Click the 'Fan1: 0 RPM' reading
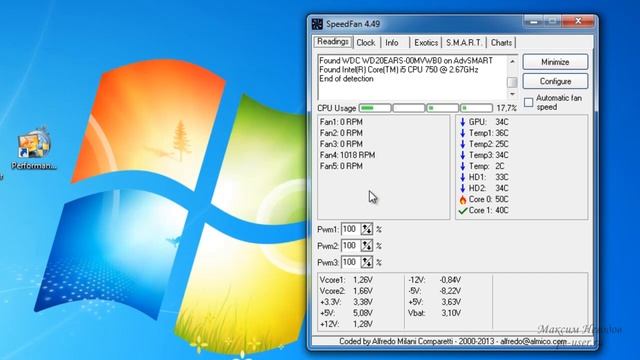This screenshot has height=360, width=640. click(x=341, y=122)
